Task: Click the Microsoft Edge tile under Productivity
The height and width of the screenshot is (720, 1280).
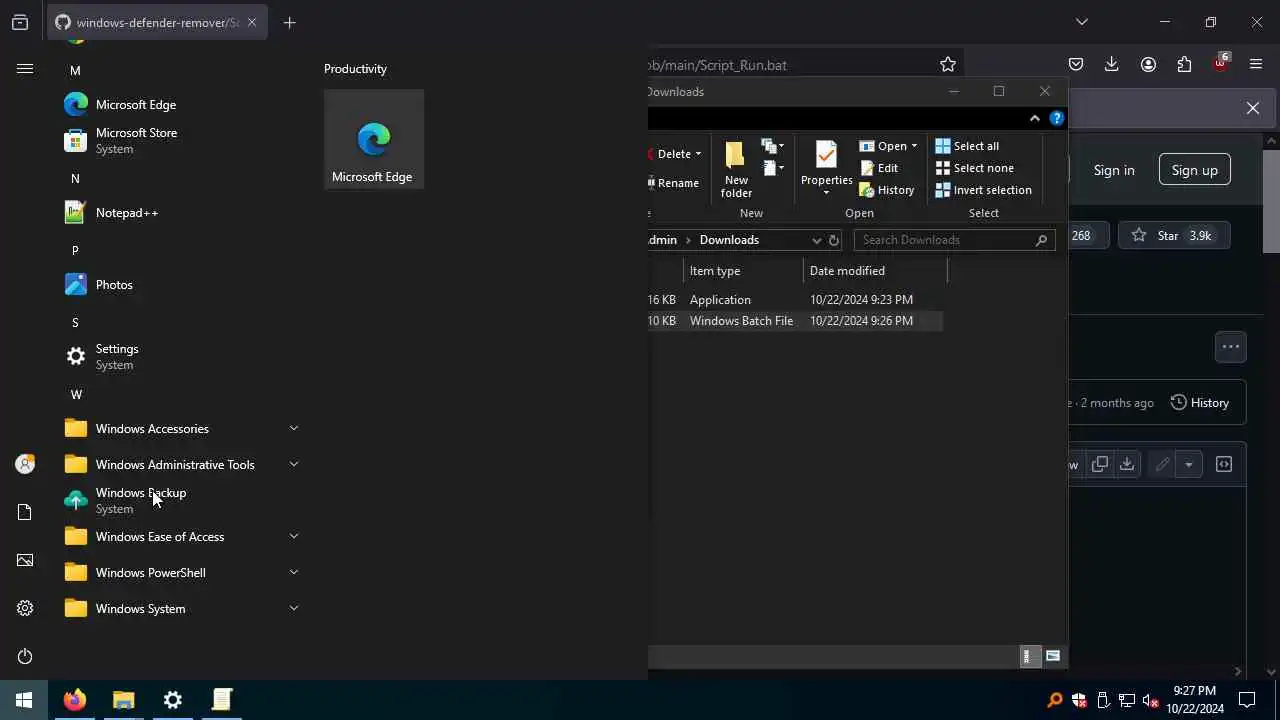Action: (x=374, y=139)
